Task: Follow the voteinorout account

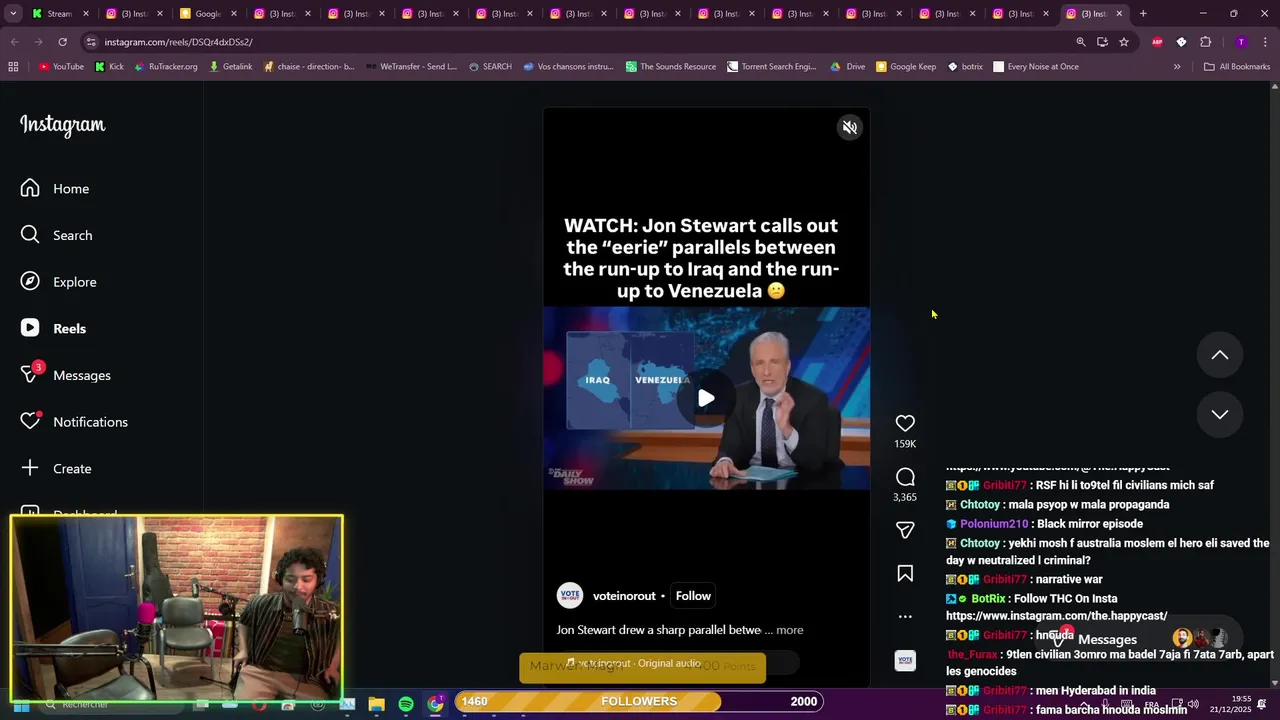Action: click(693, 596)
